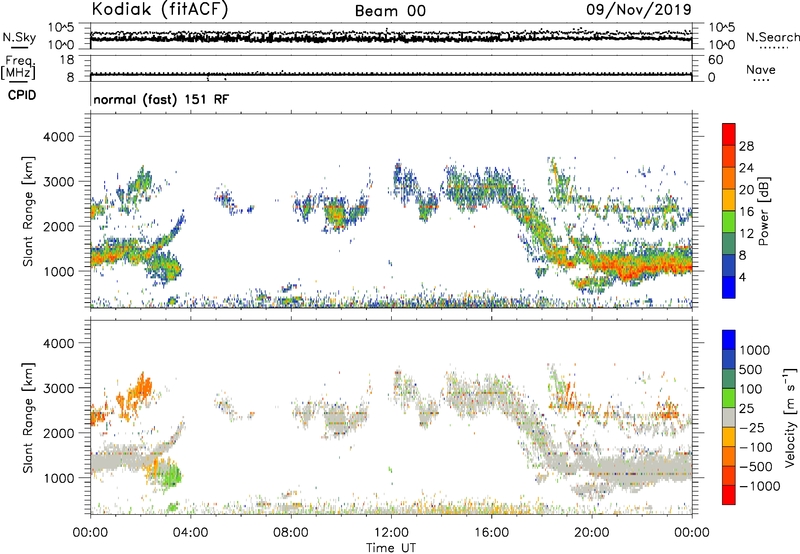Image resolution: width=800 pixels, height=554 pixels.
Task: Click the "16:00" time tick label
Action: 491,533
